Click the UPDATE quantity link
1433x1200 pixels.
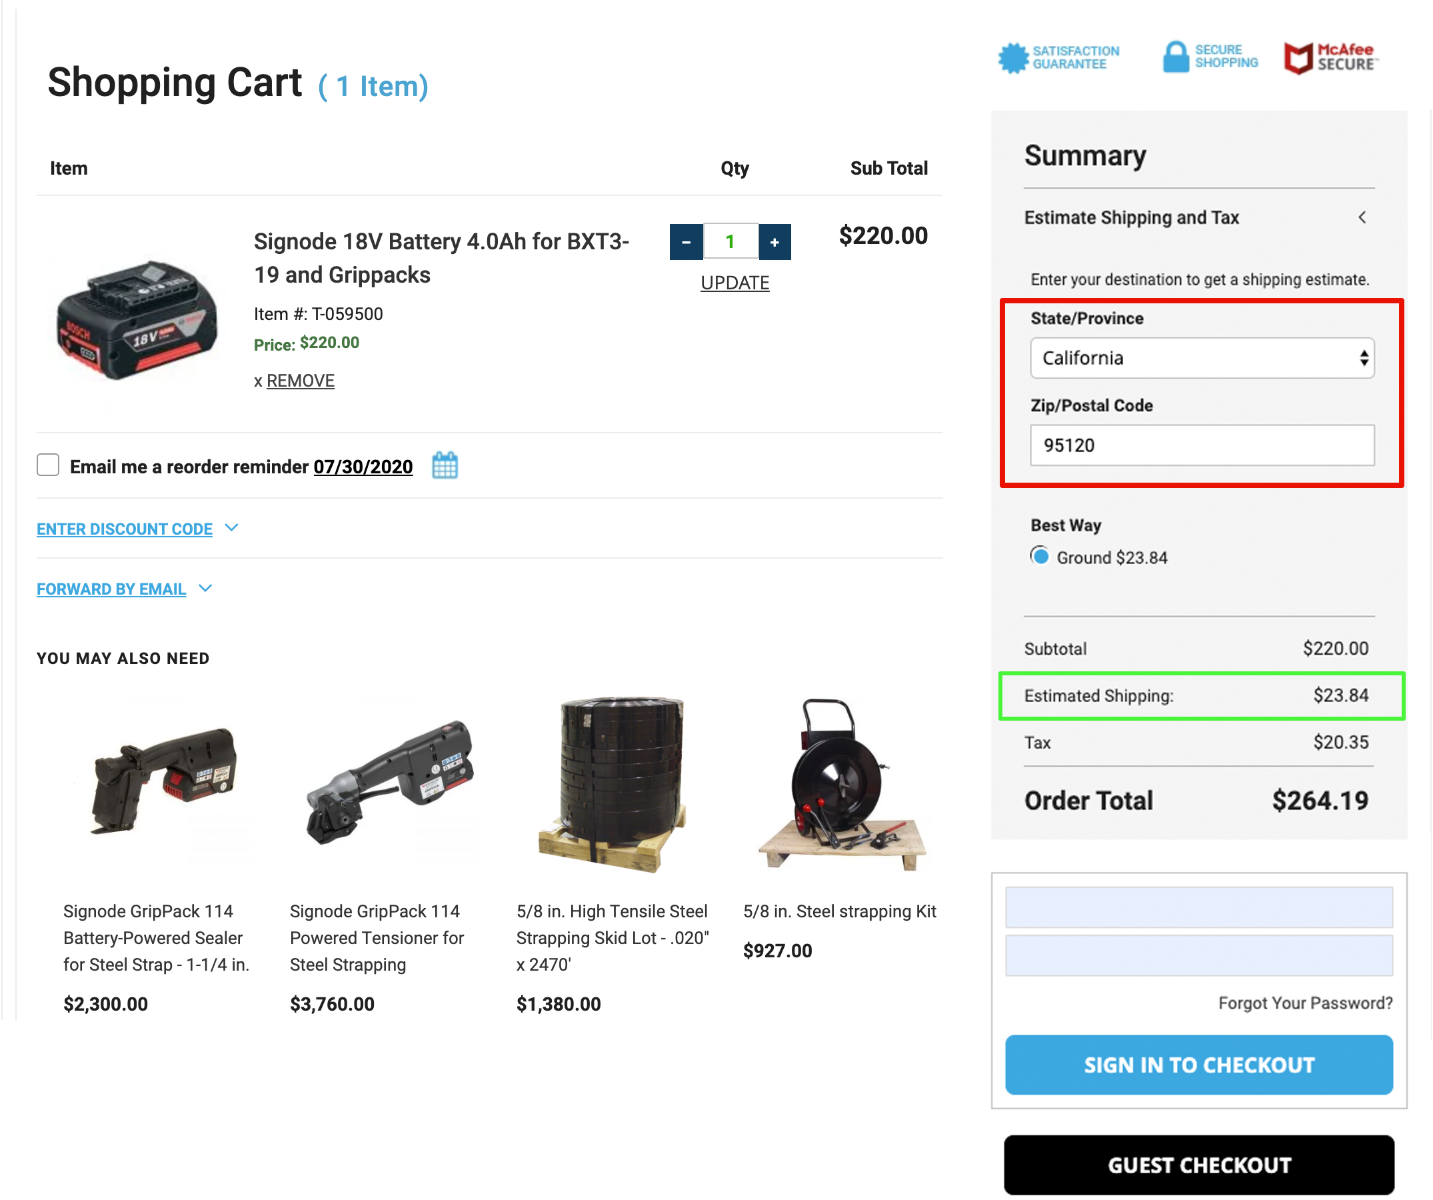tap(735, 283)
